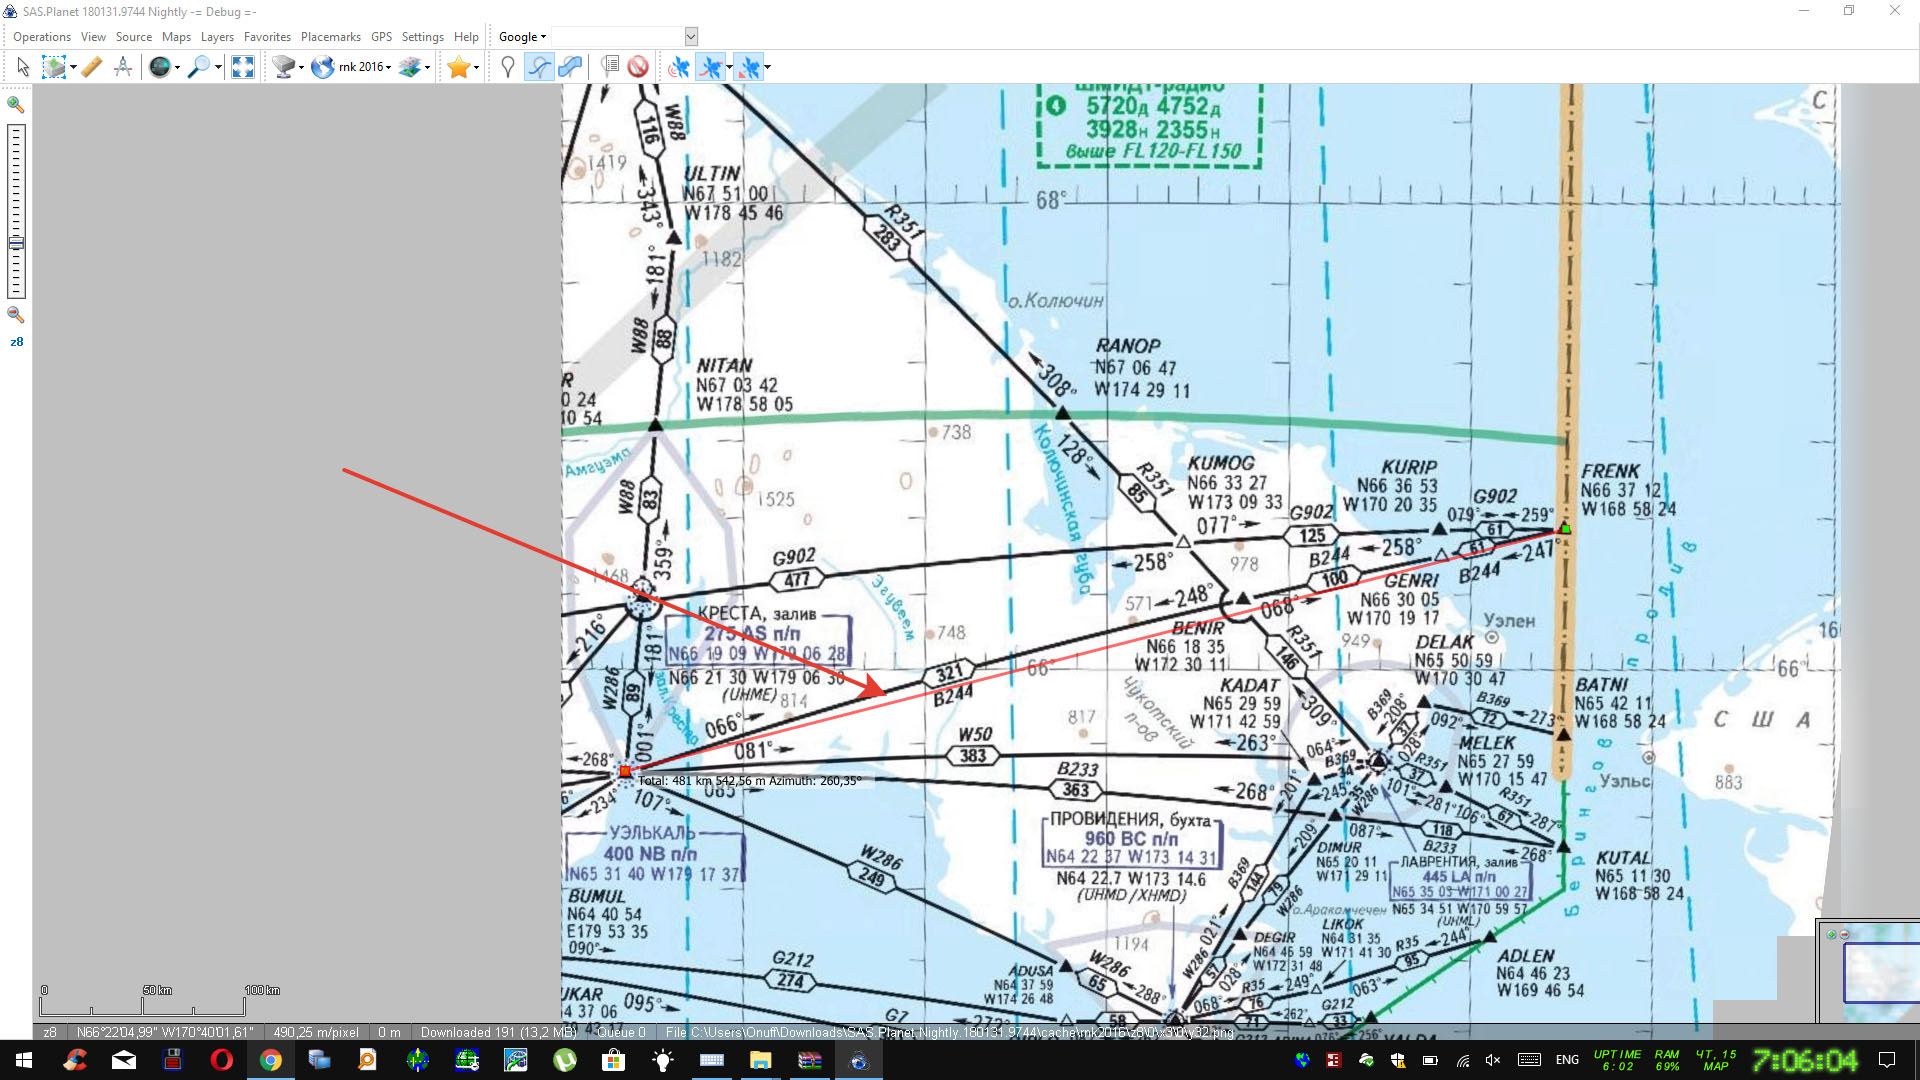Screen dimensions: 1920x1080
Task: Click the zoom in magnifier on left sidebar
Action: point(16,104)
